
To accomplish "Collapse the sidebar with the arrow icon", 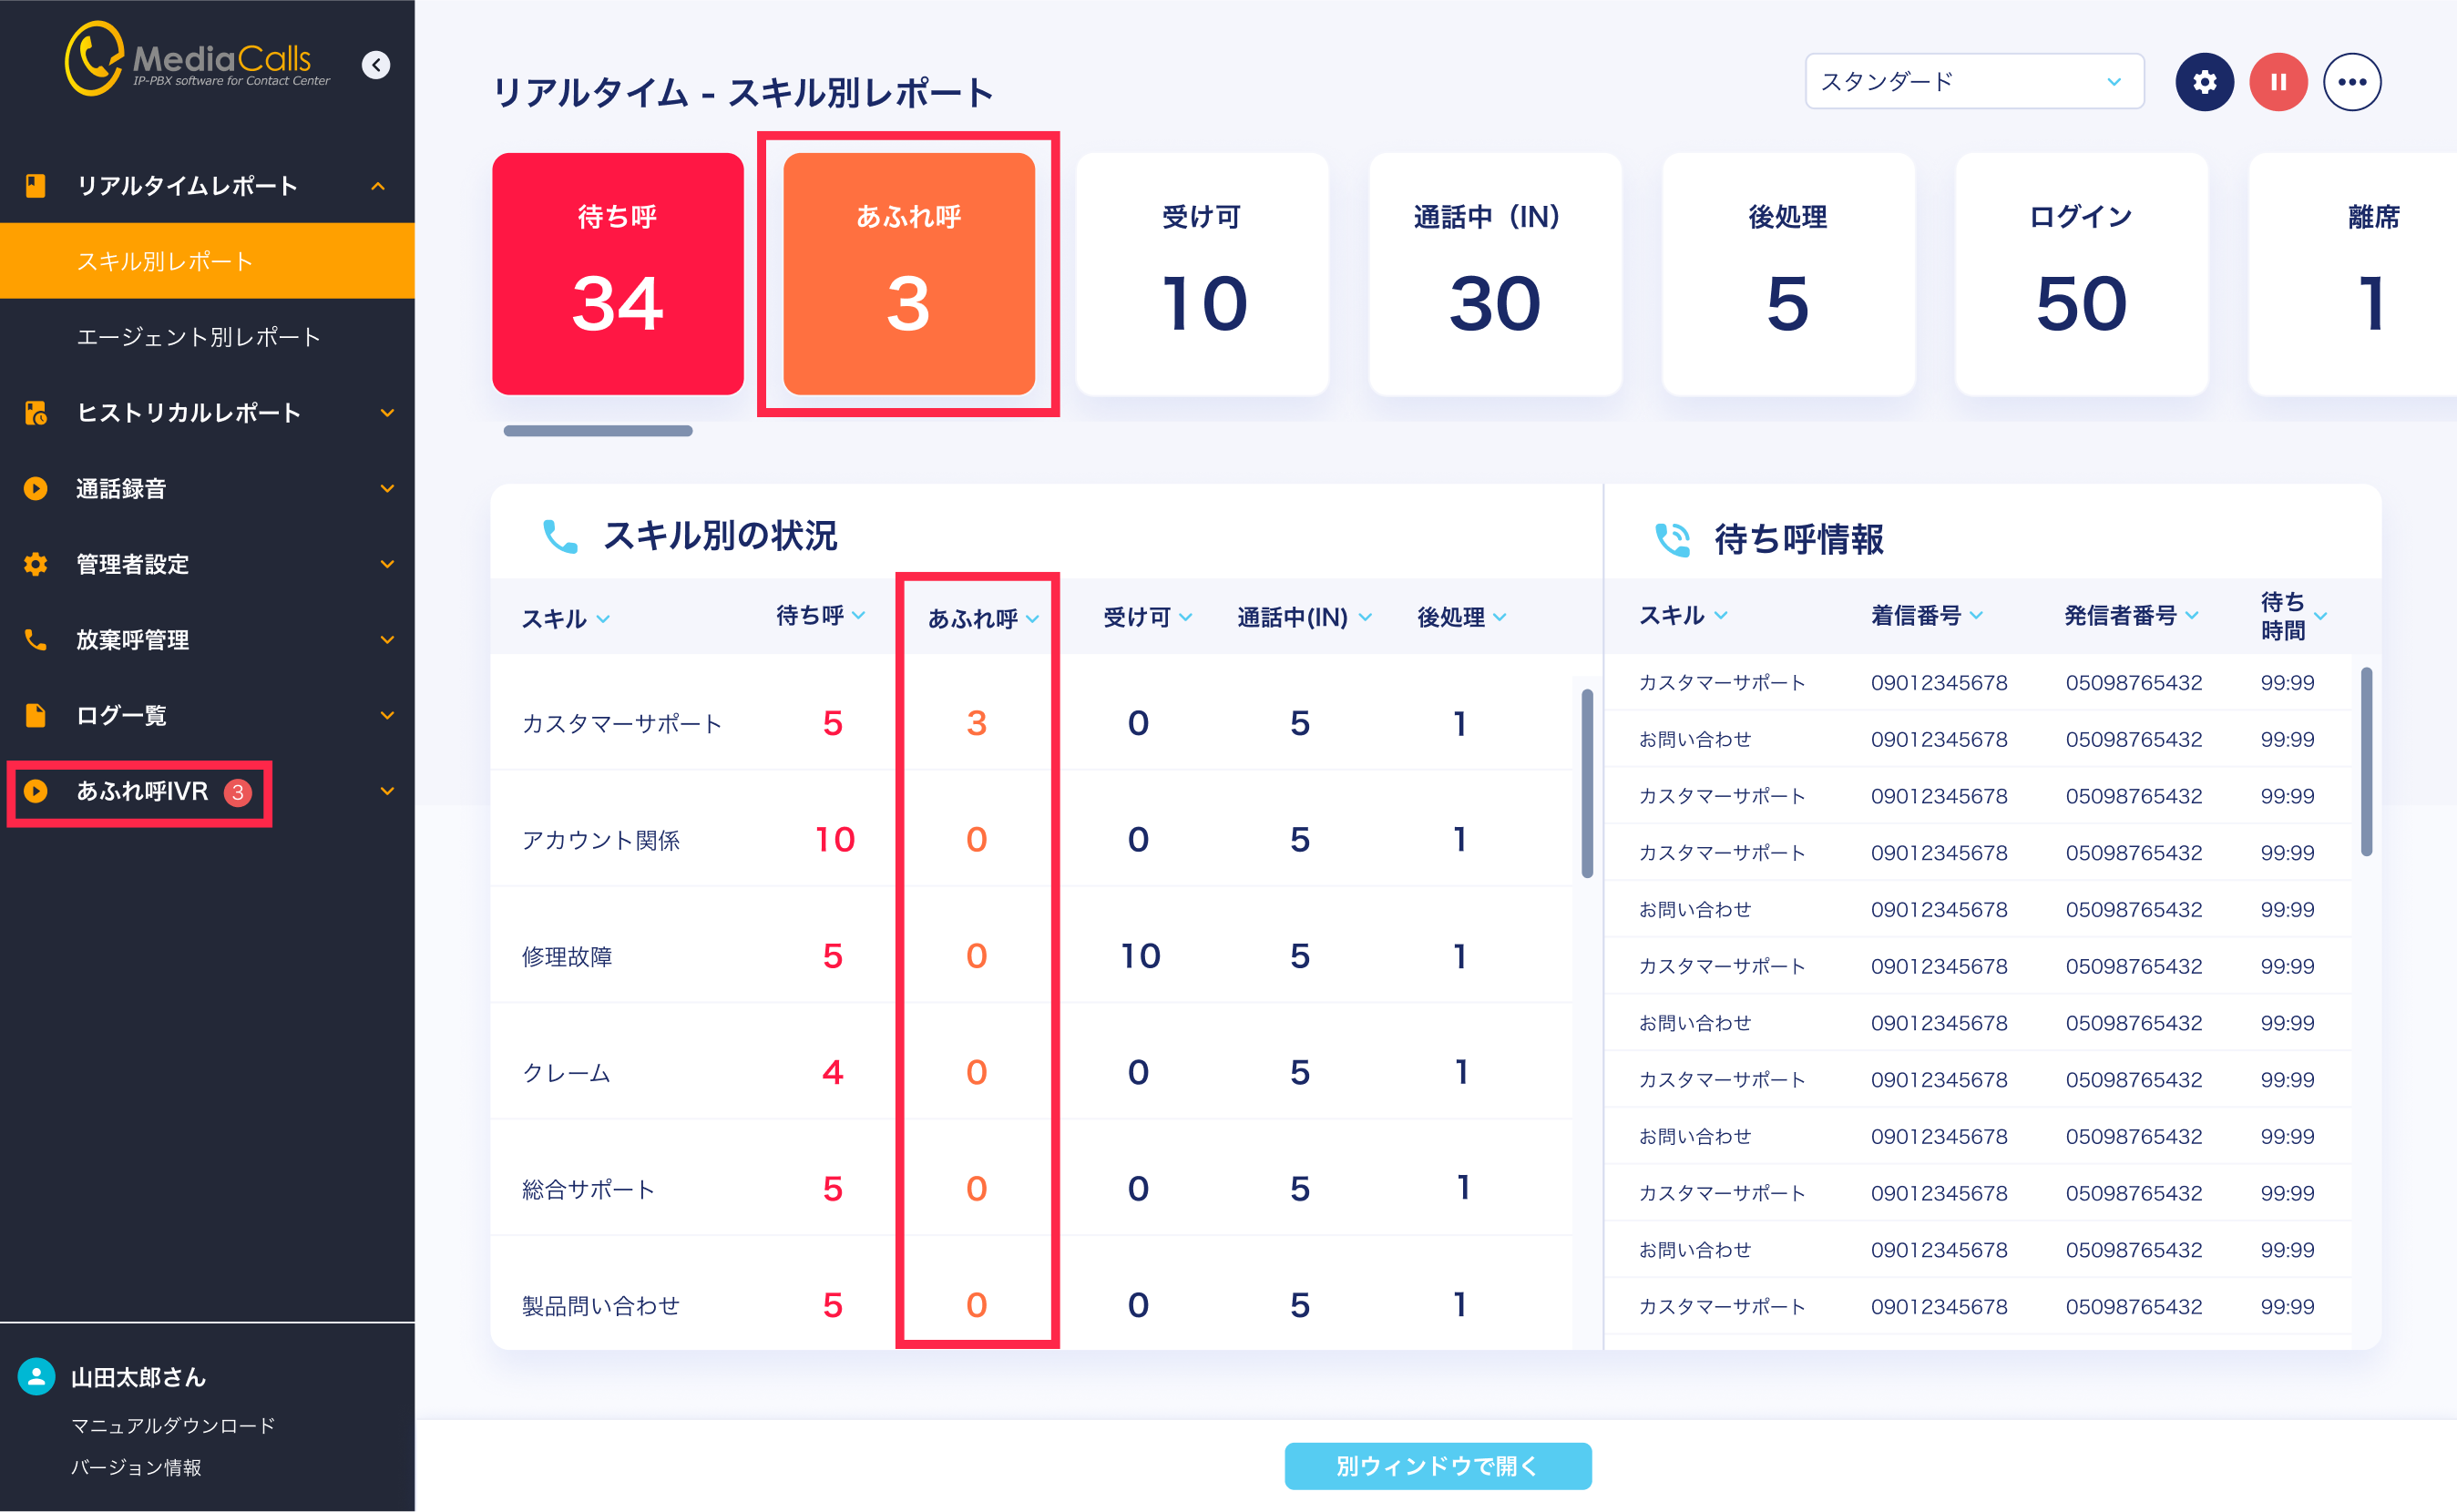I will (x=376, y=65).
